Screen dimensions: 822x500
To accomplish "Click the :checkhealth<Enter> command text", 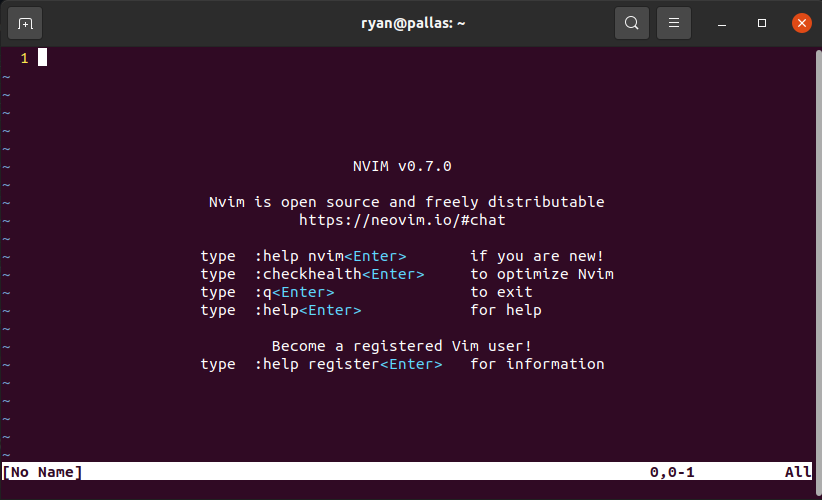I will point(339,274).
